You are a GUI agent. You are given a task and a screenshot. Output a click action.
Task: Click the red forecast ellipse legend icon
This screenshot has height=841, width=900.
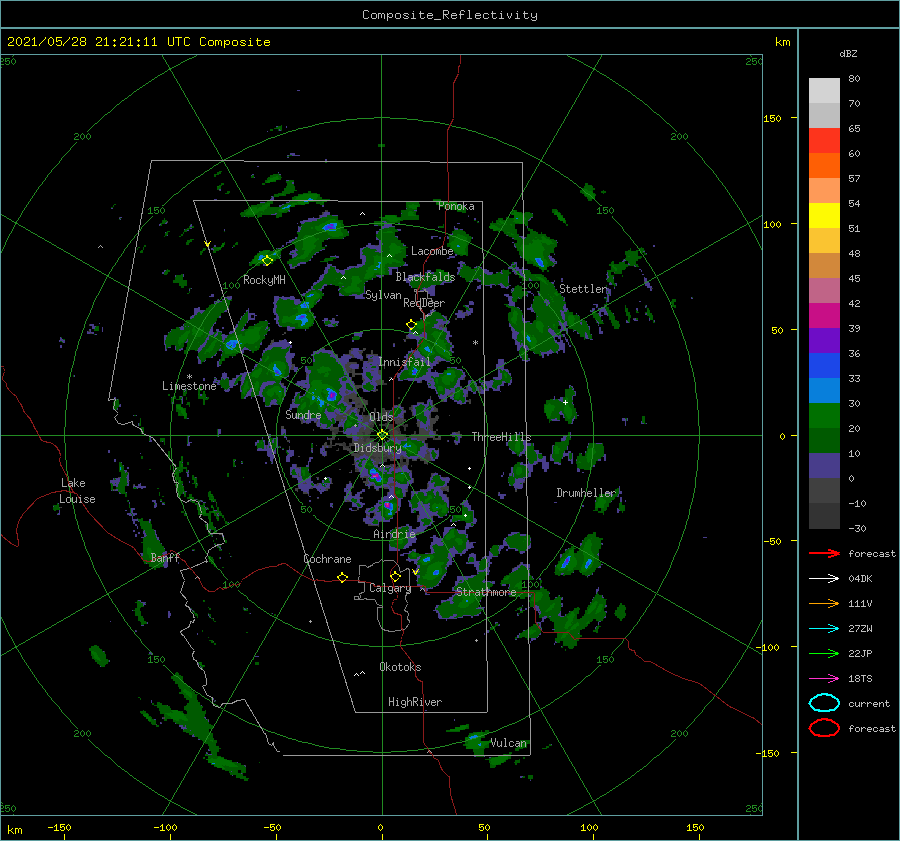click(x=824, y=728)
